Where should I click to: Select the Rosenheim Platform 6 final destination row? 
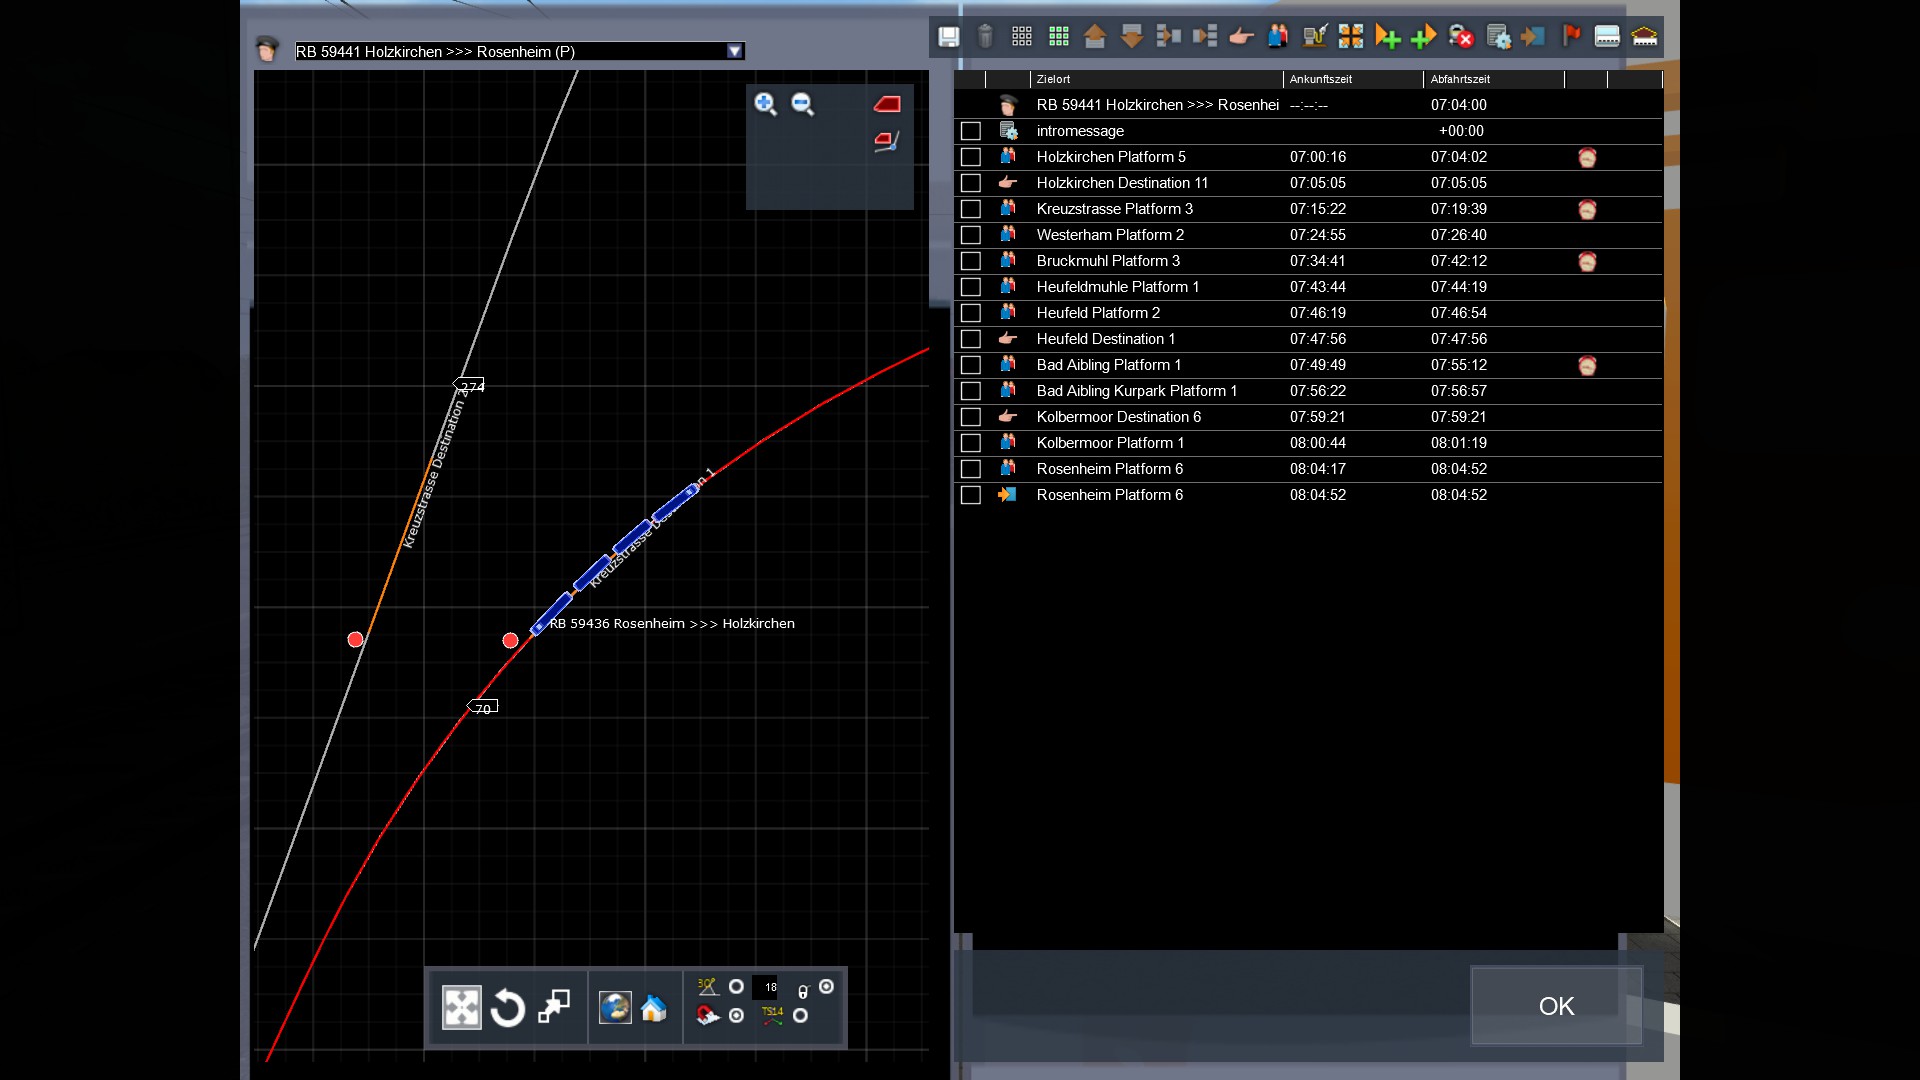pos(1109,495)
